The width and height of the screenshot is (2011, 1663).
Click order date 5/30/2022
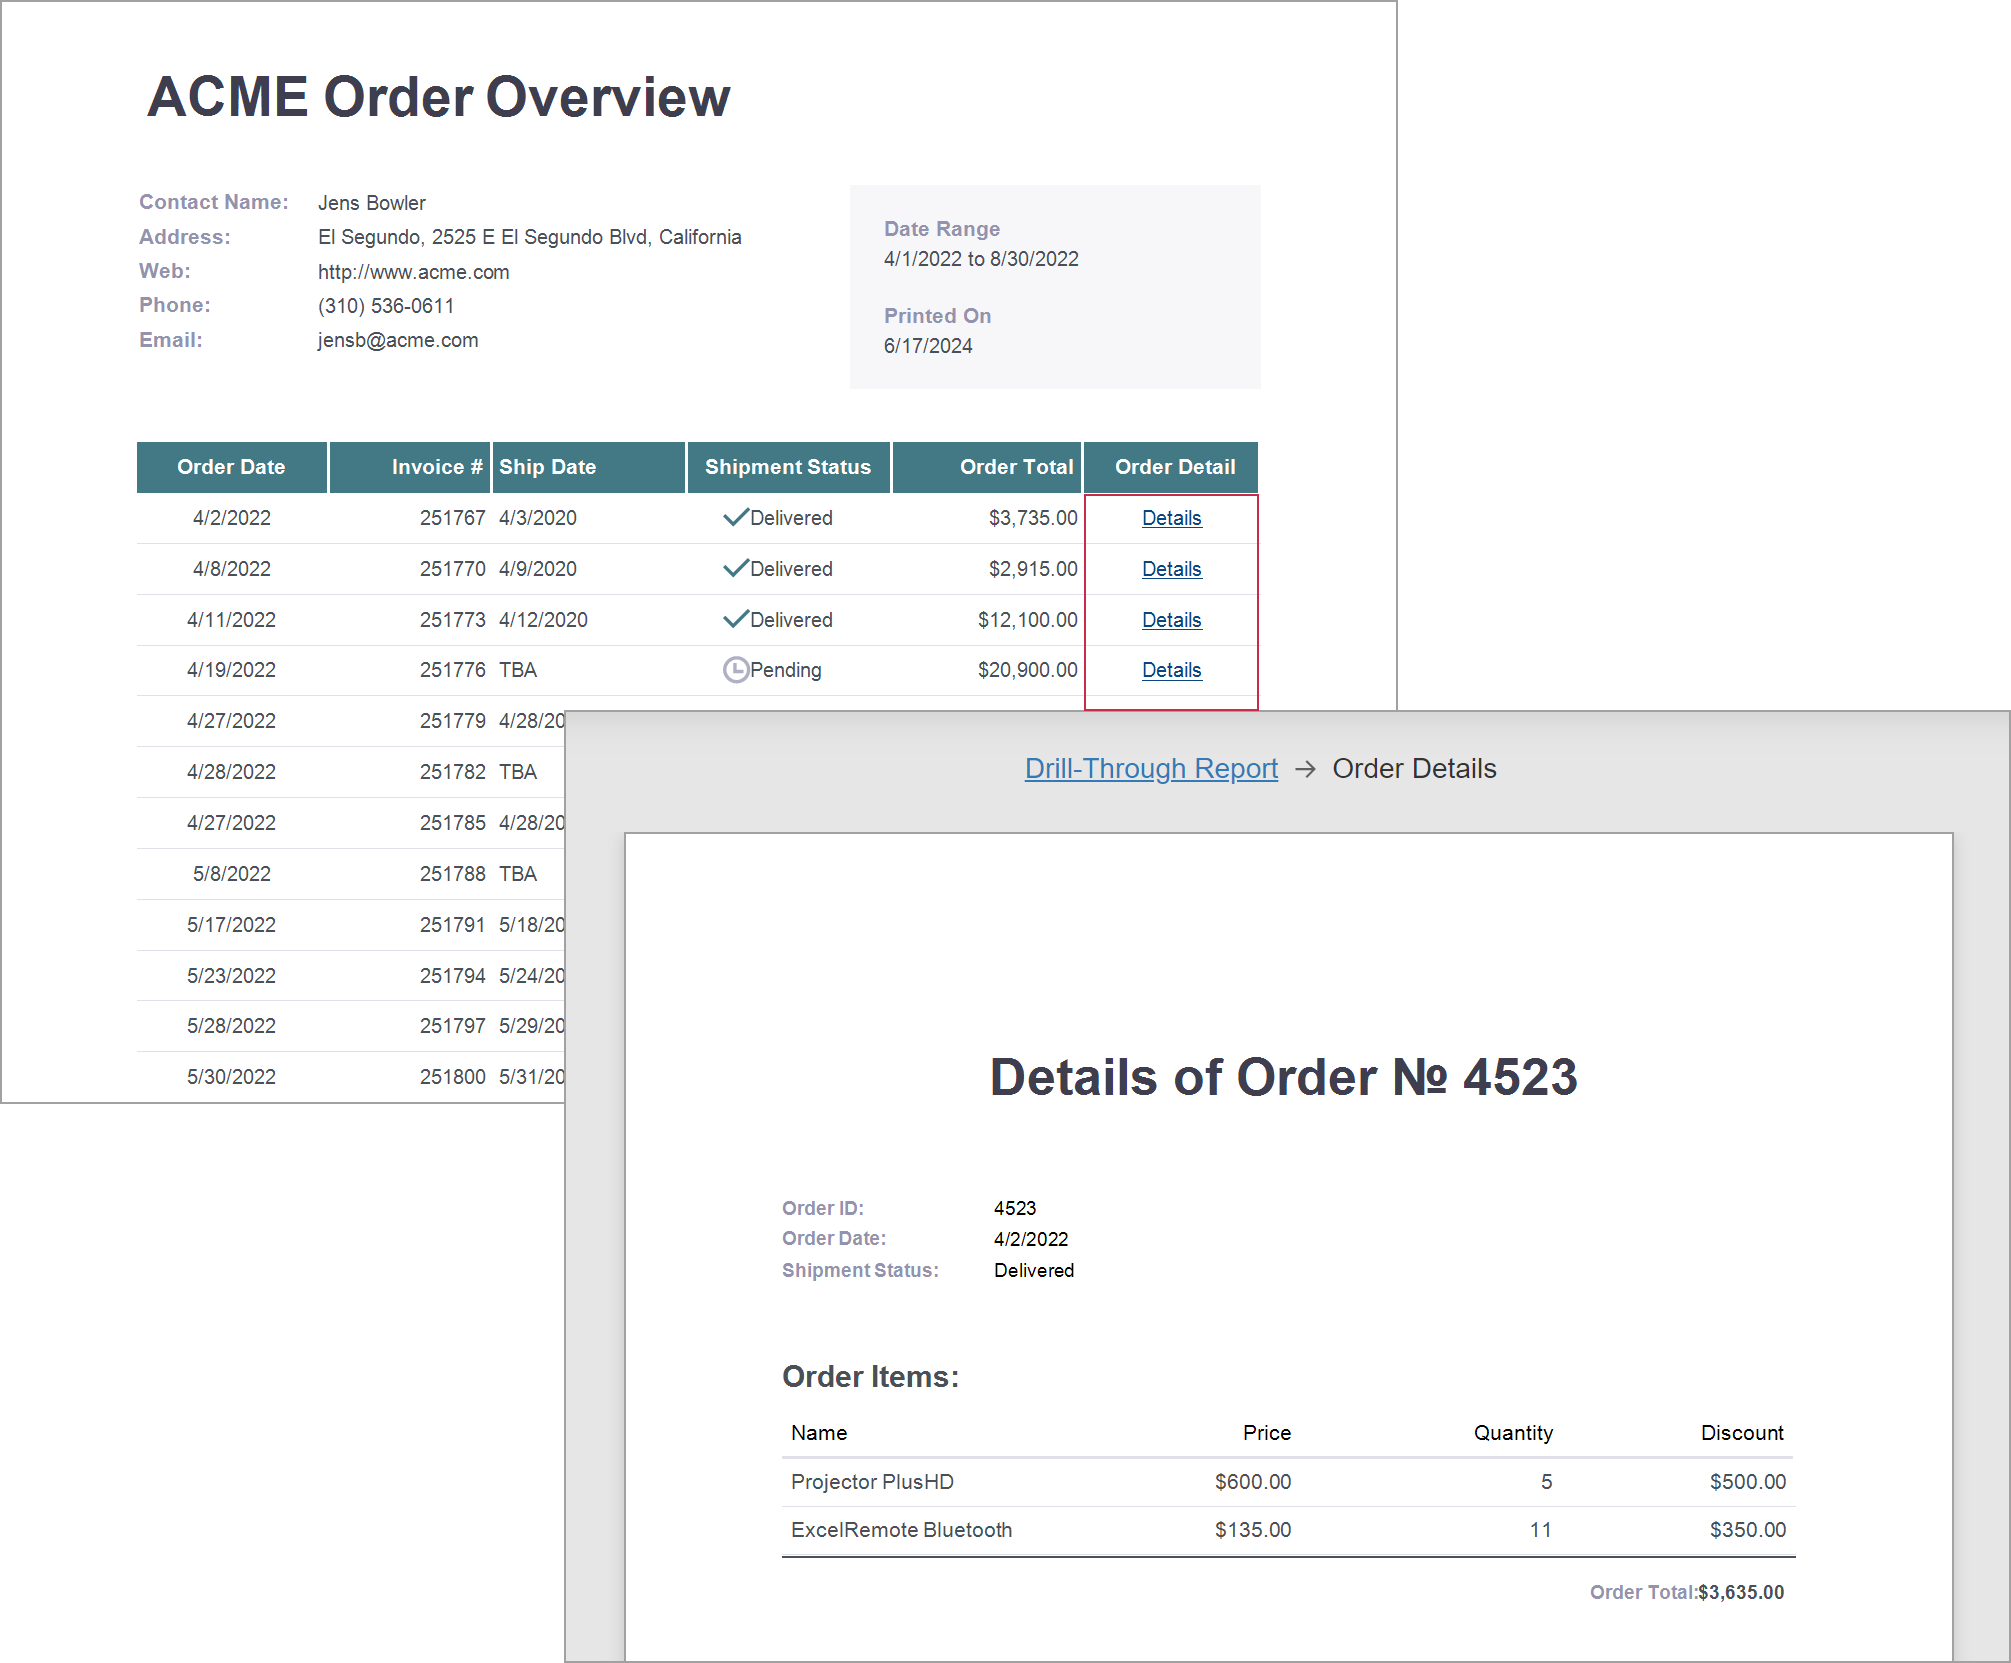[231, 1077]
